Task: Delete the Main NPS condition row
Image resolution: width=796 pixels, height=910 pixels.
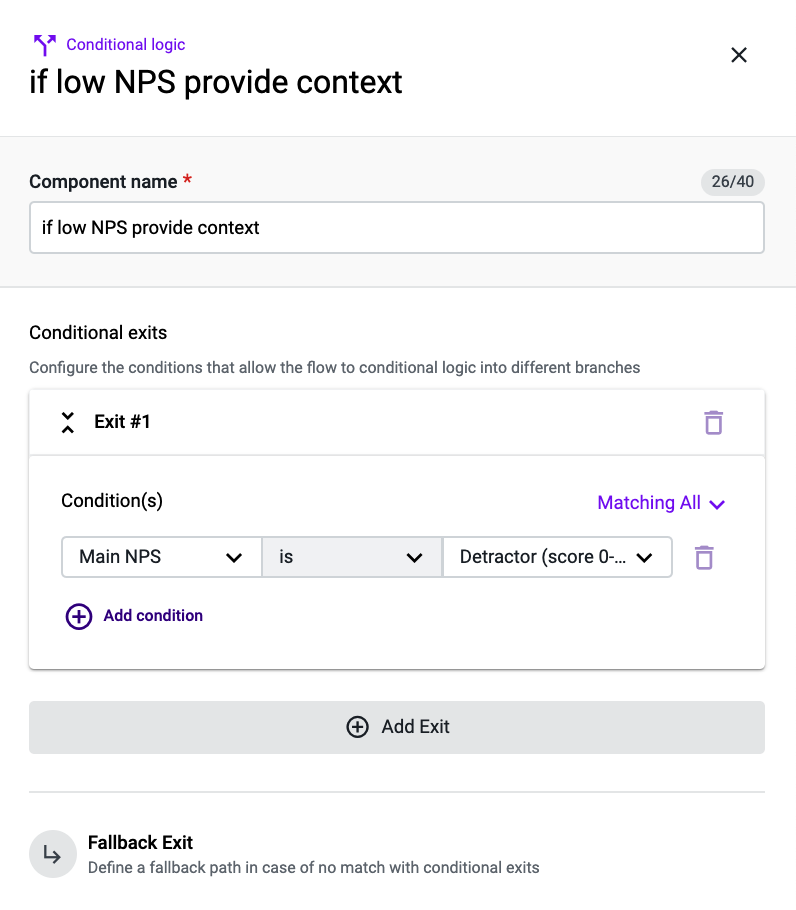Action: click(x=704, y=558)
